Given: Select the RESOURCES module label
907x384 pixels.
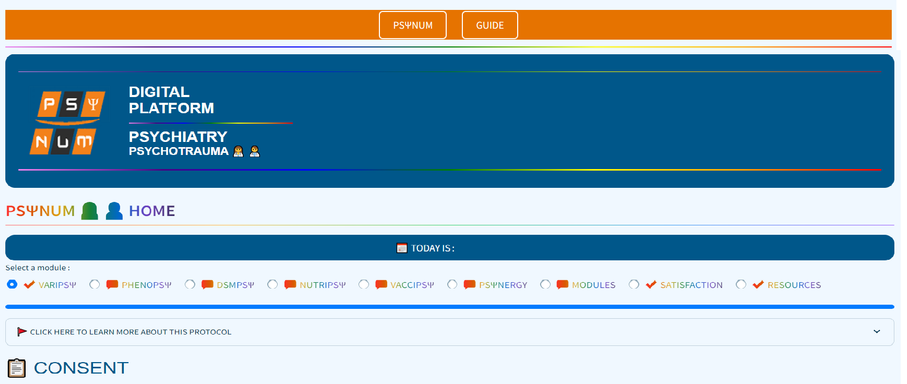Looking at the screenshot, I should [794, 285].
